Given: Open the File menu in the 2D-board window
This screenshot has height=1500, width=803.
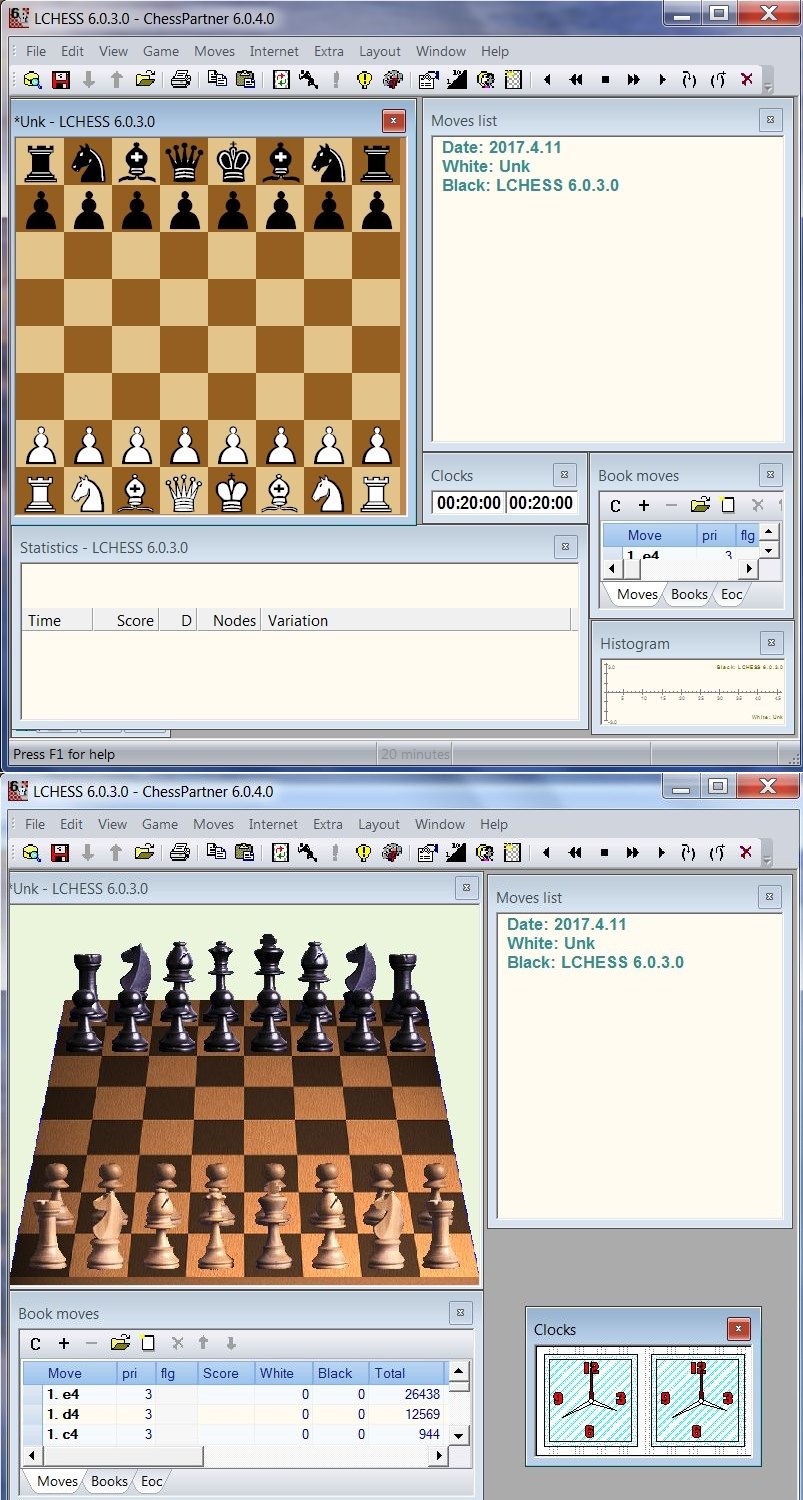Looking at the screenshot, I should click(x=36, y=51).
